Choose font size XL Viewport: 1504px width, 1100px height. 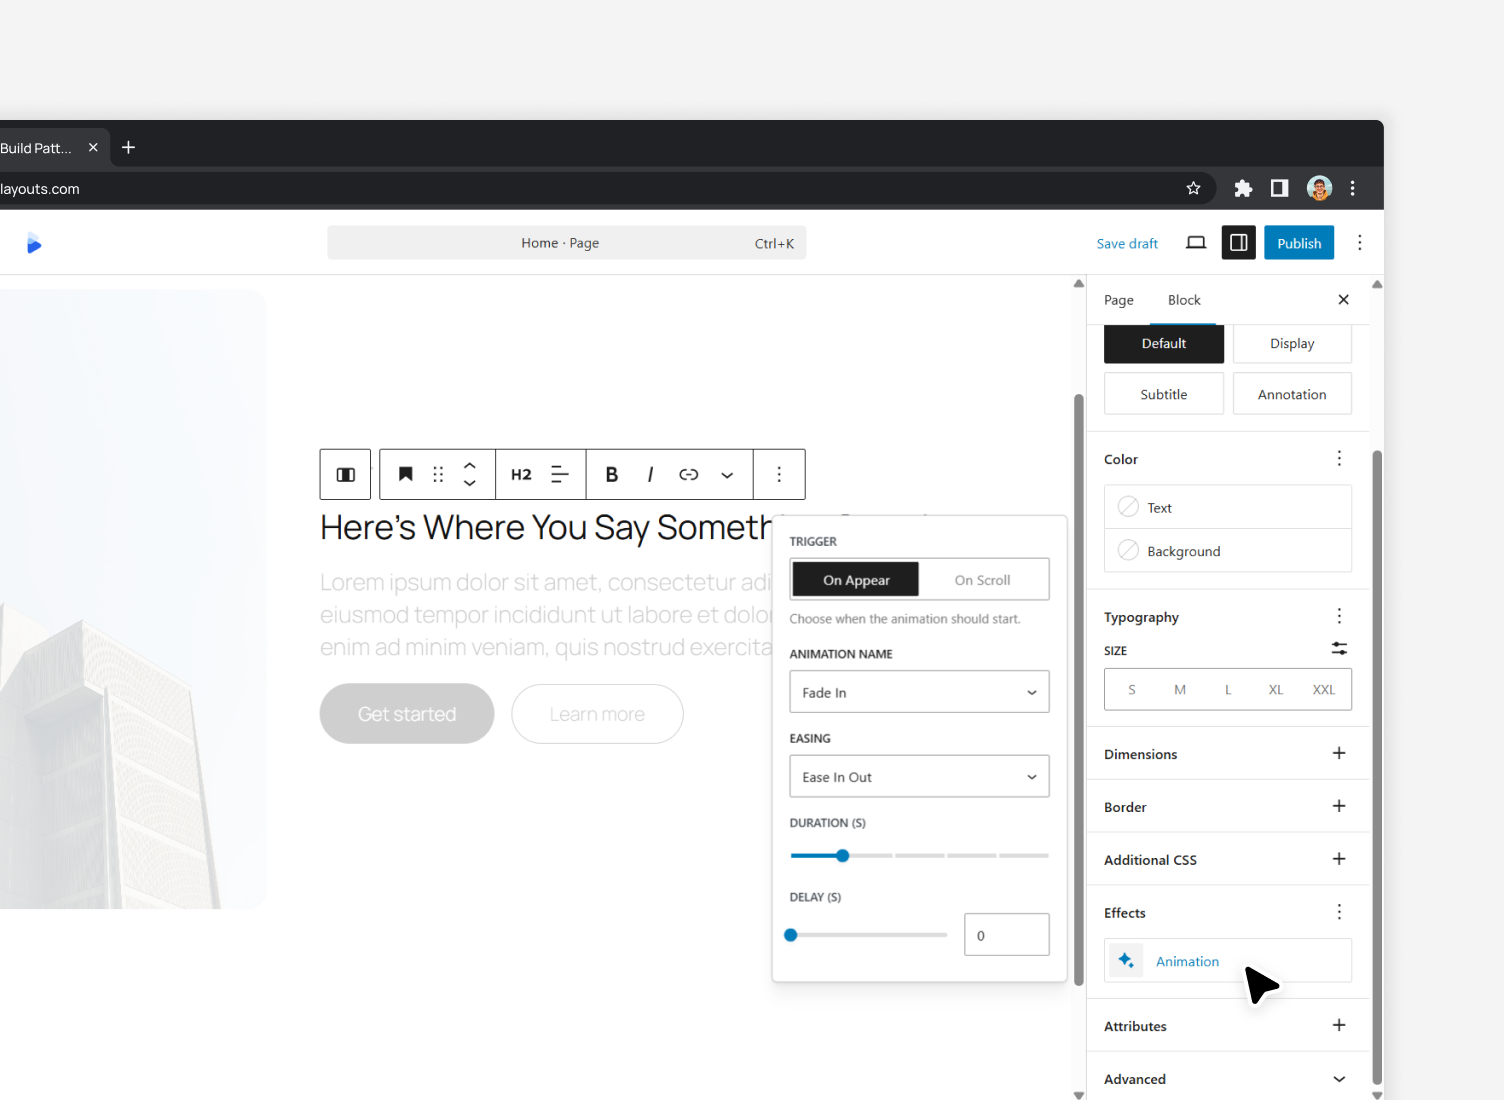point(1276,690)
